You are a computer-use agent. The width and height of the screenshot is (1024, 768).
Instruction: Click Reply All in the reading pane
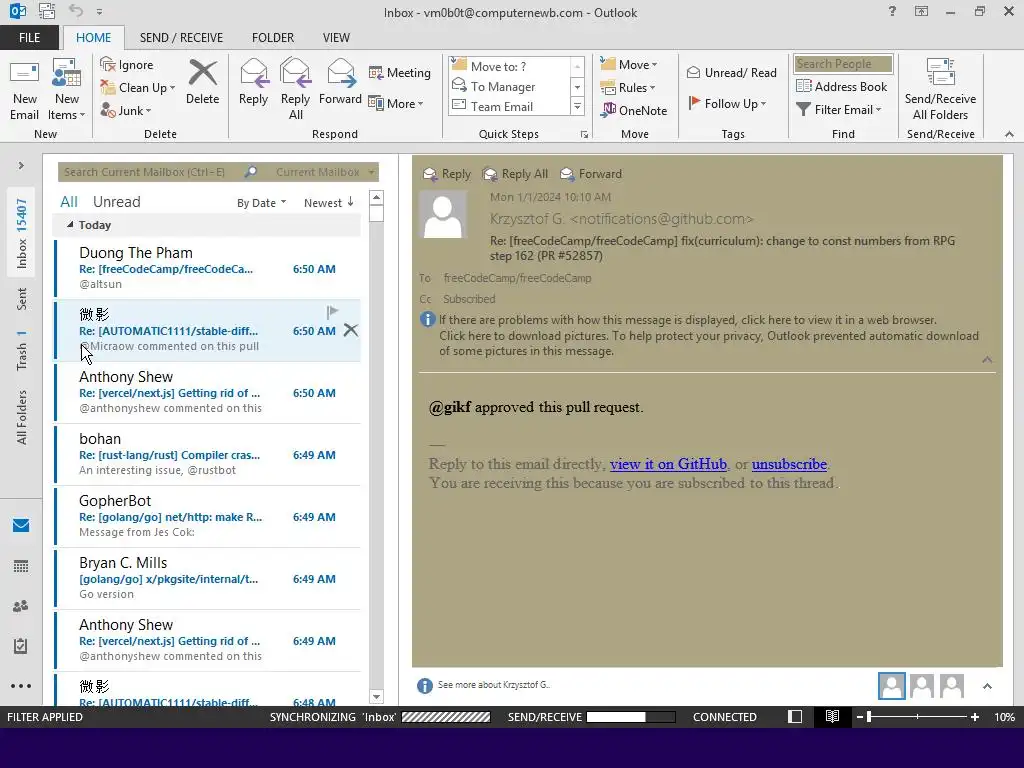pos(515,174)
